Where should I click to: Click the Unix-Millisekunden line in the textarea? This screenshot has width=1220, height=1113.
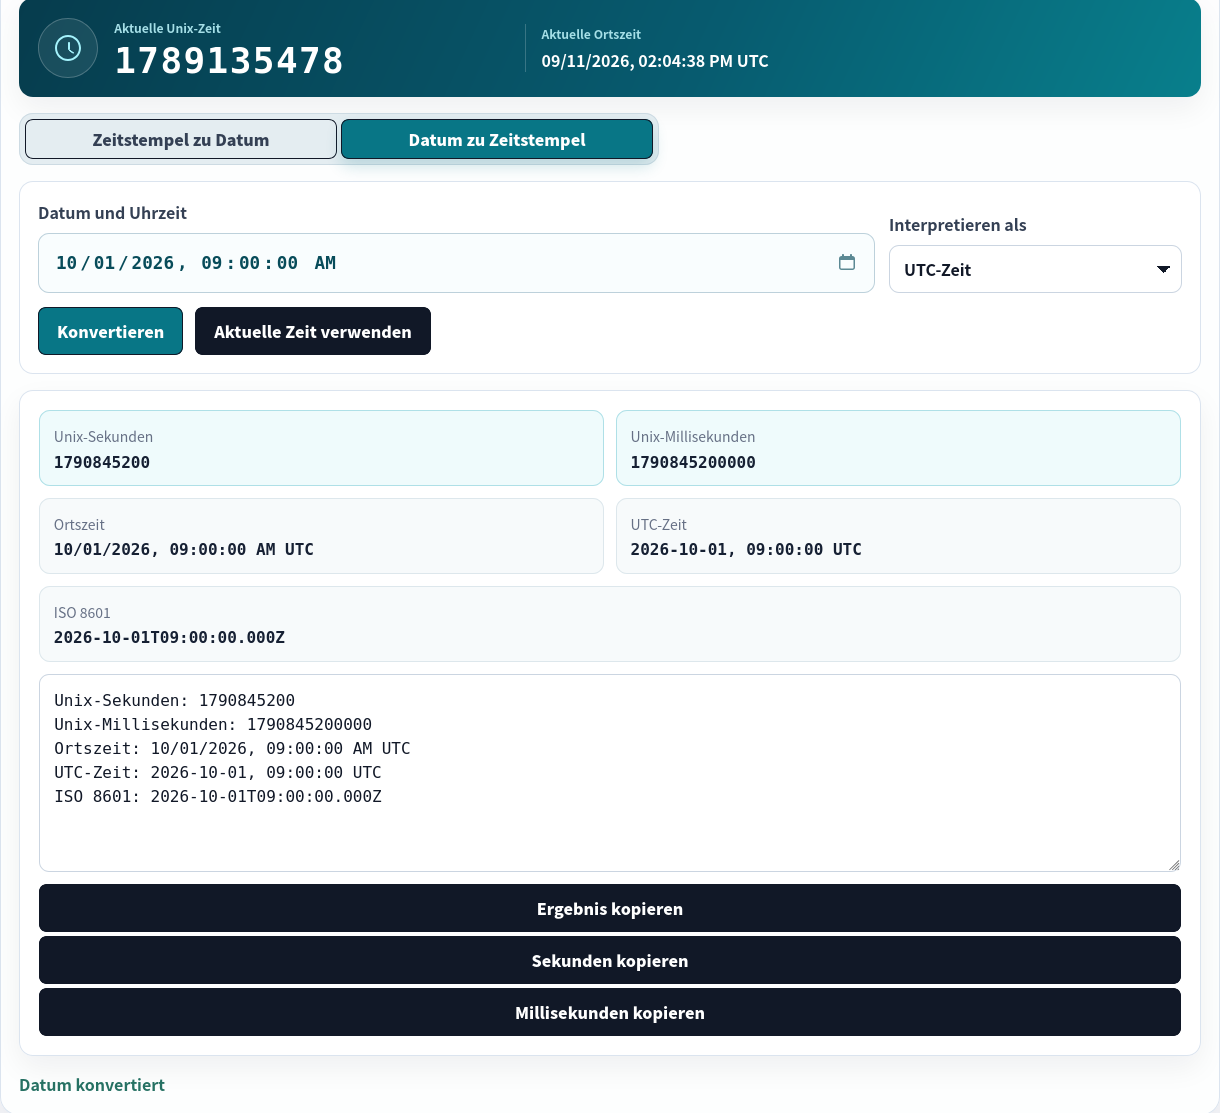pos(213,725)
